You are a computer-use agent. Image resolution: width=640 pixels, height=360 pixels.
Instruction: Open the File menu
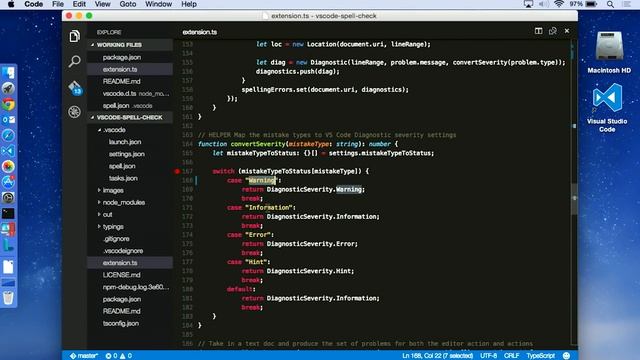coord(58,4)
